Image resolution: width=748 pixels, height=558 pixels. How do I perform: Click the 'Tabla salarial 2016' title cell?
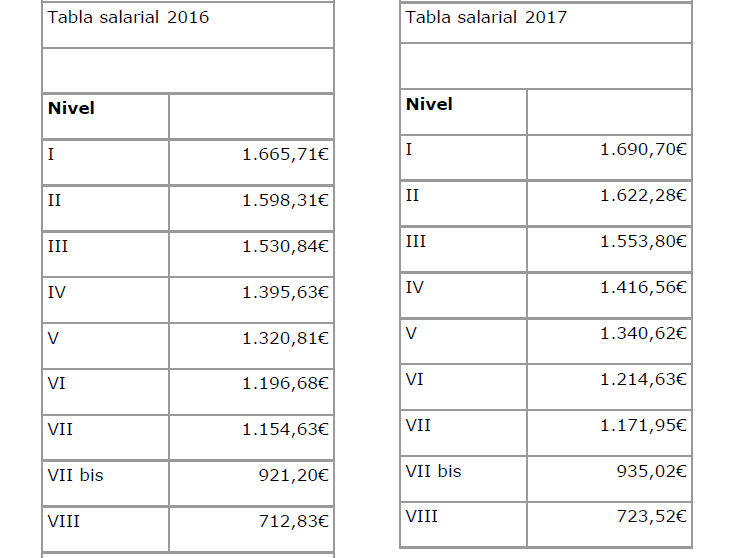point(128,17)
